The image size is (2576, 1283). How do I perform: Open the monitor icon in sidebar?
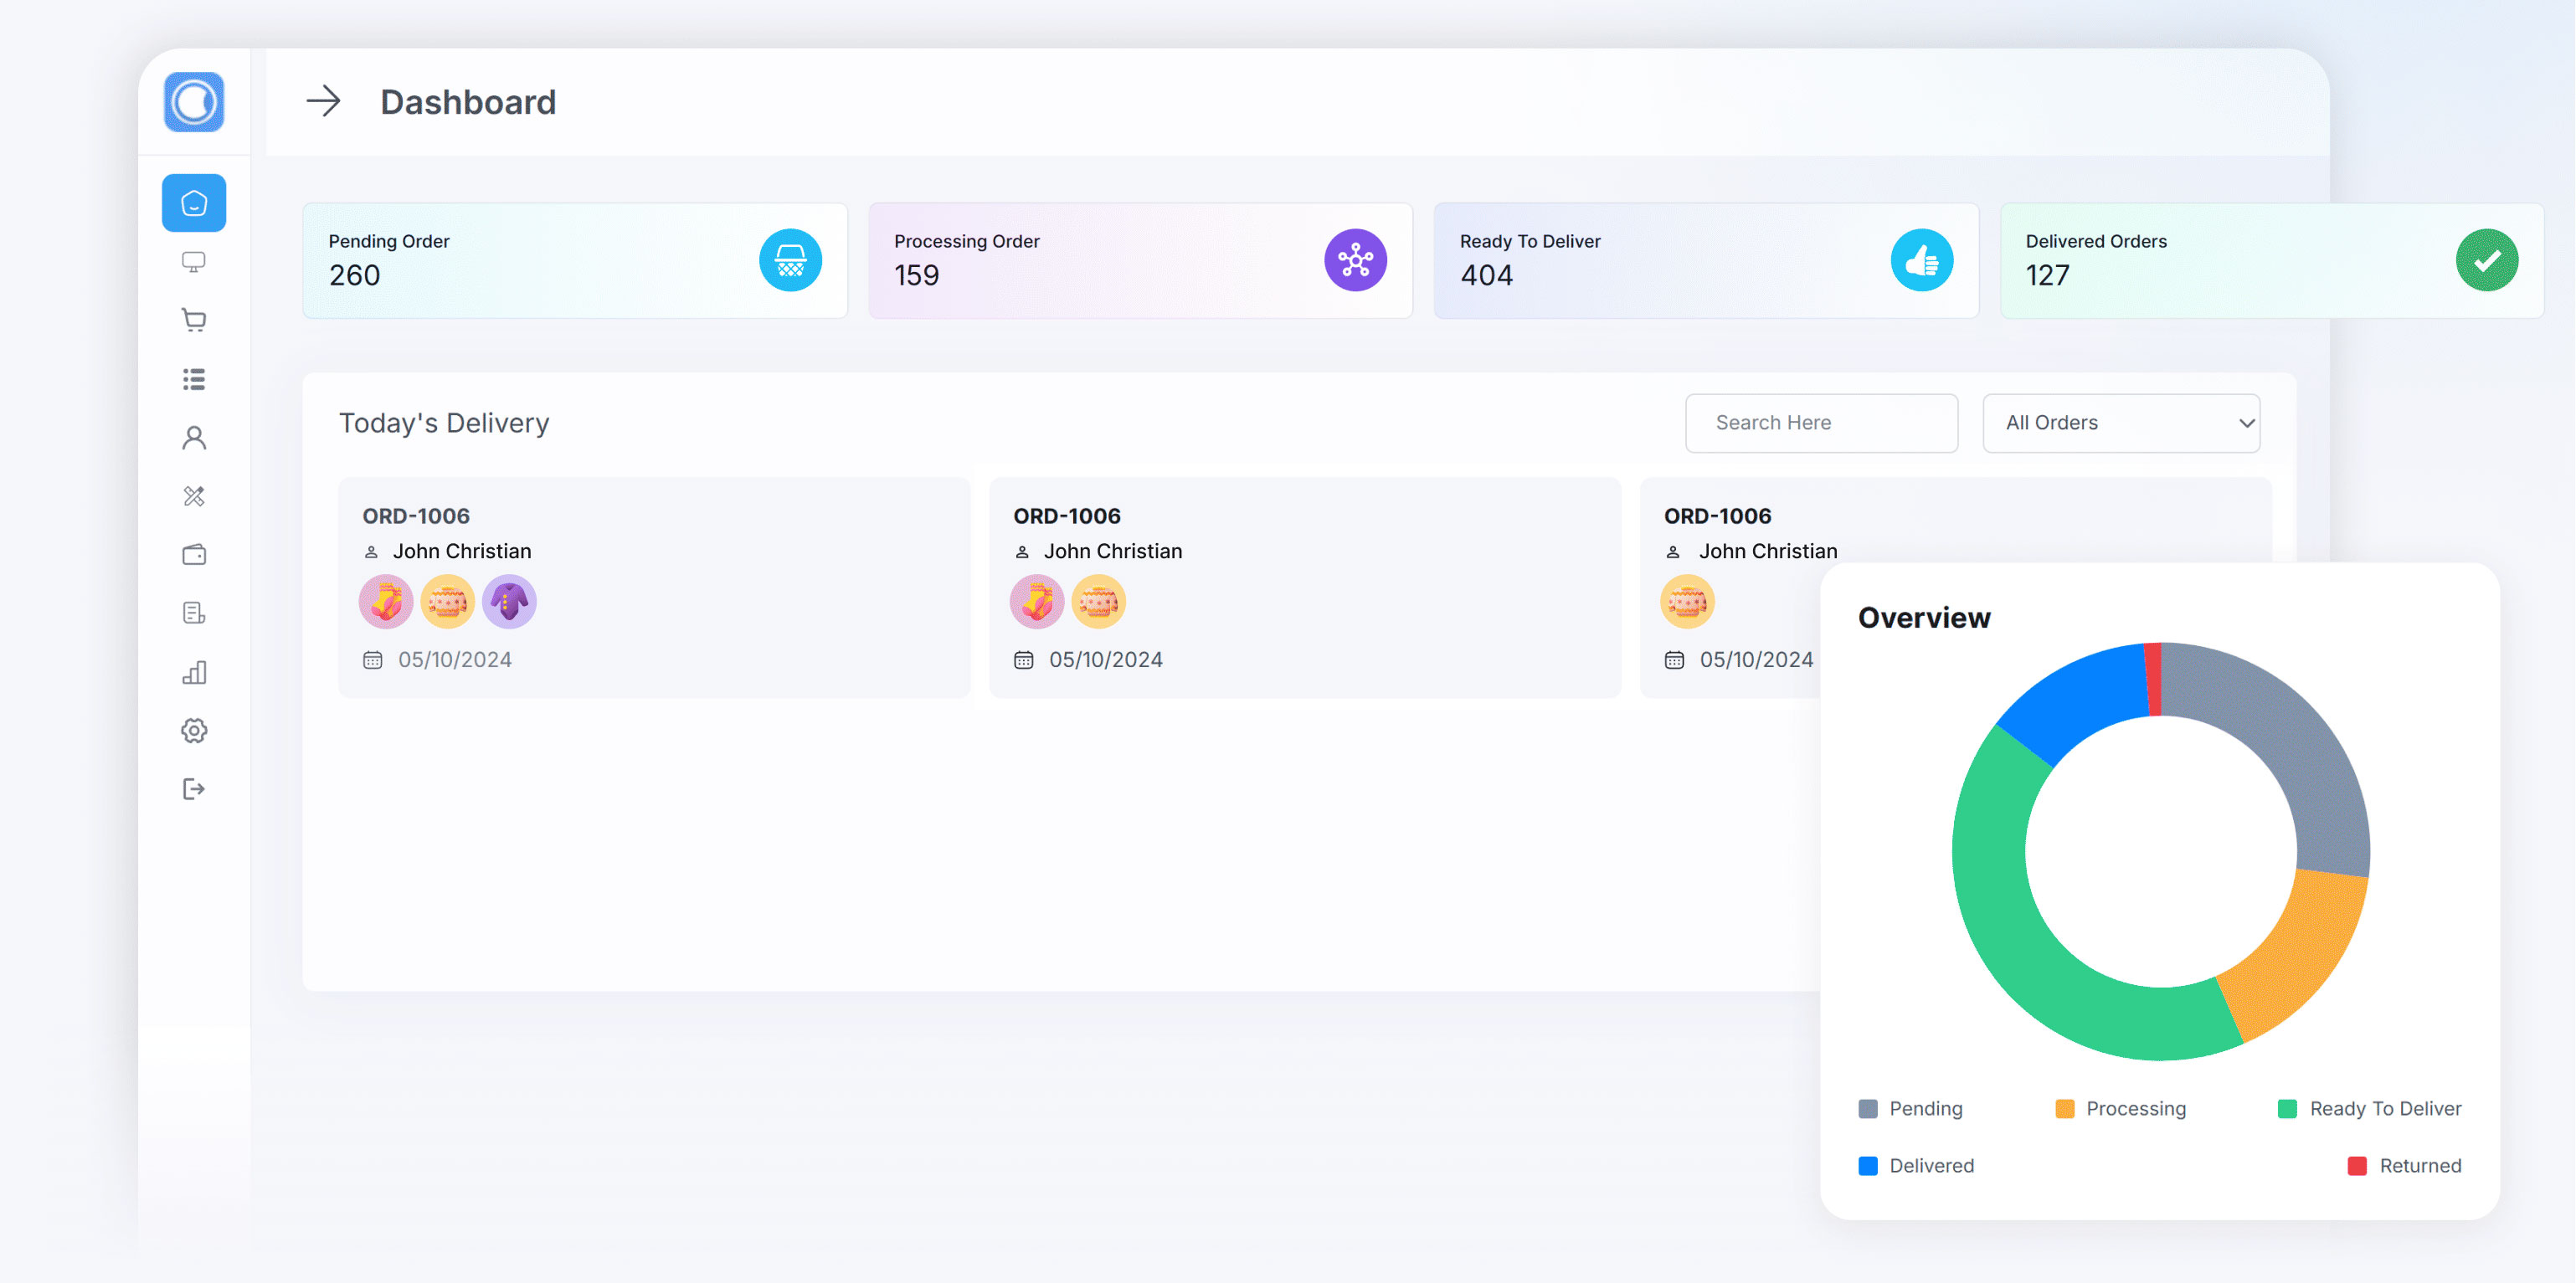coord(194,262)
